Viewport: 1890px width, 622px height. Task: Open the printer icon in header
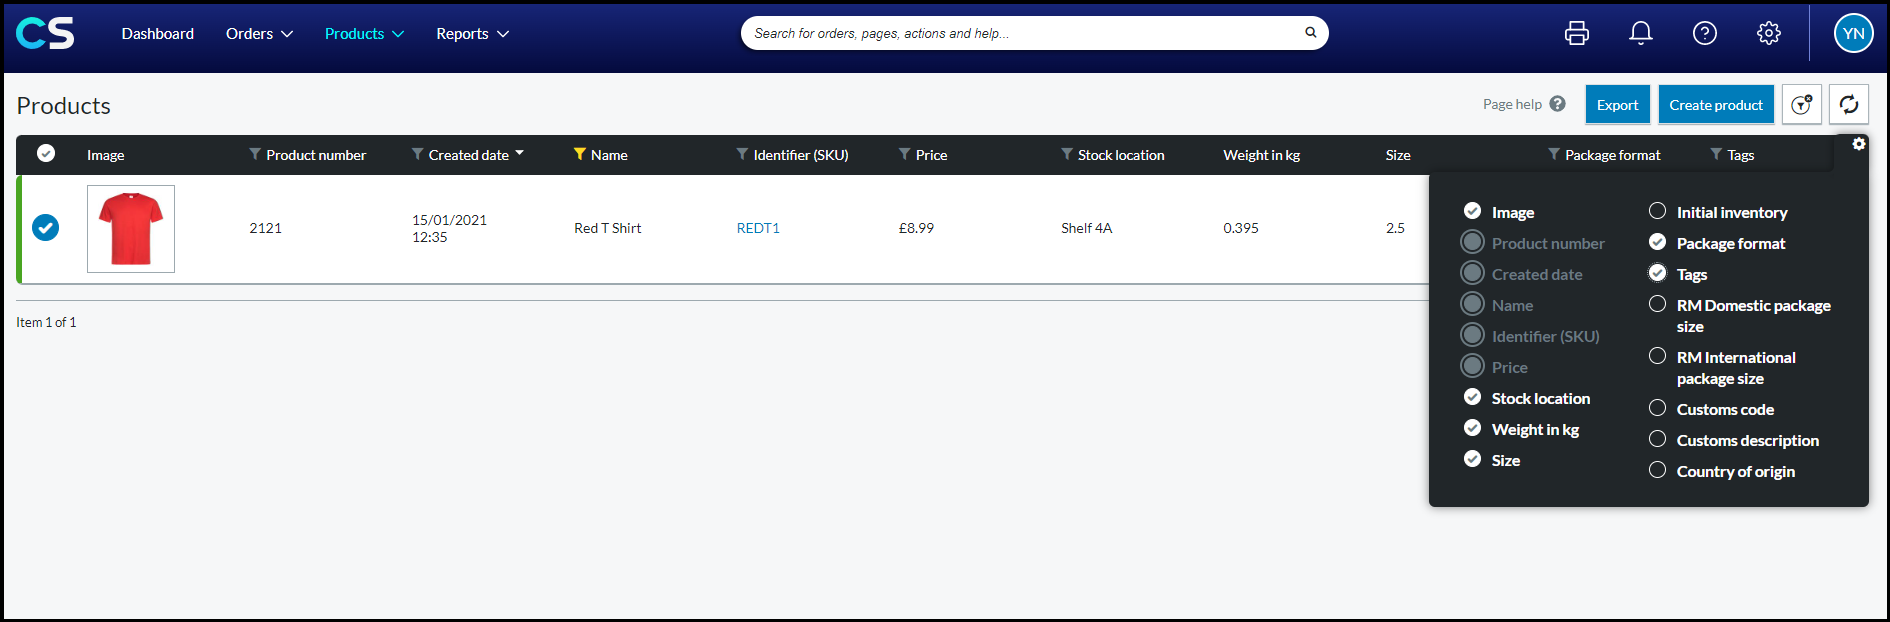(1577, 33)
